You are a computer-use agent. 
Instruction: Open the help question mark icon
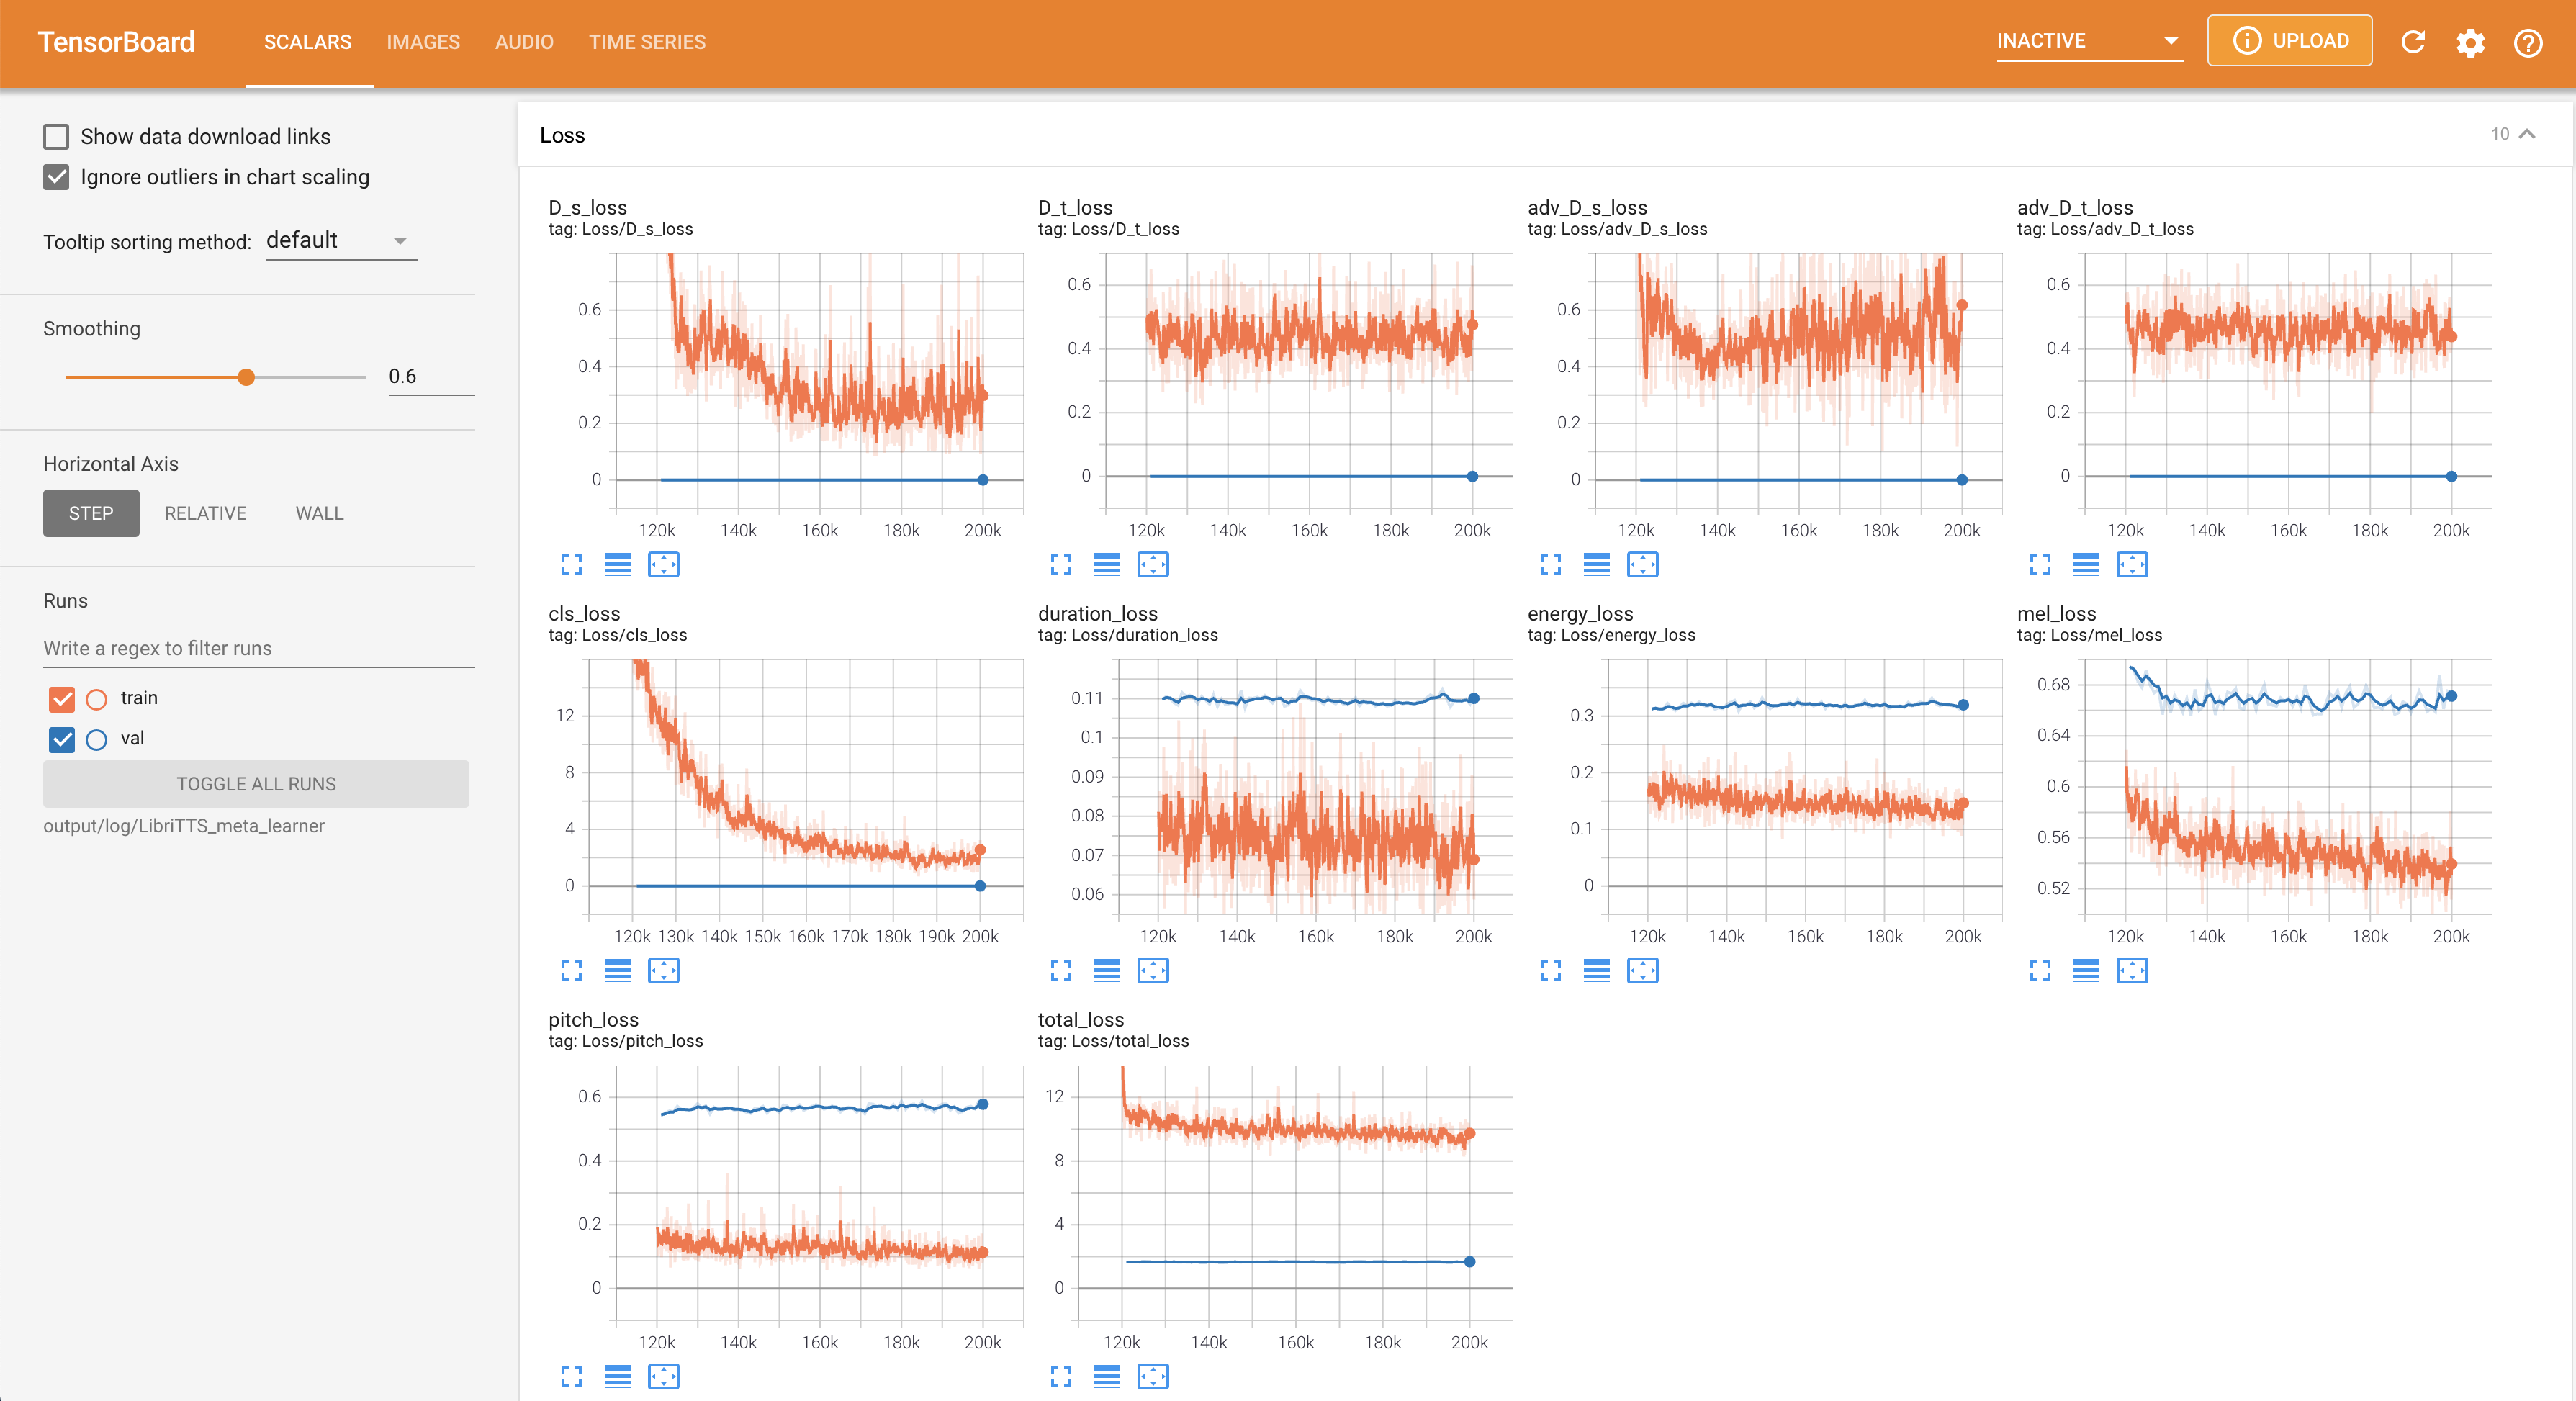tap(2528, 42)
